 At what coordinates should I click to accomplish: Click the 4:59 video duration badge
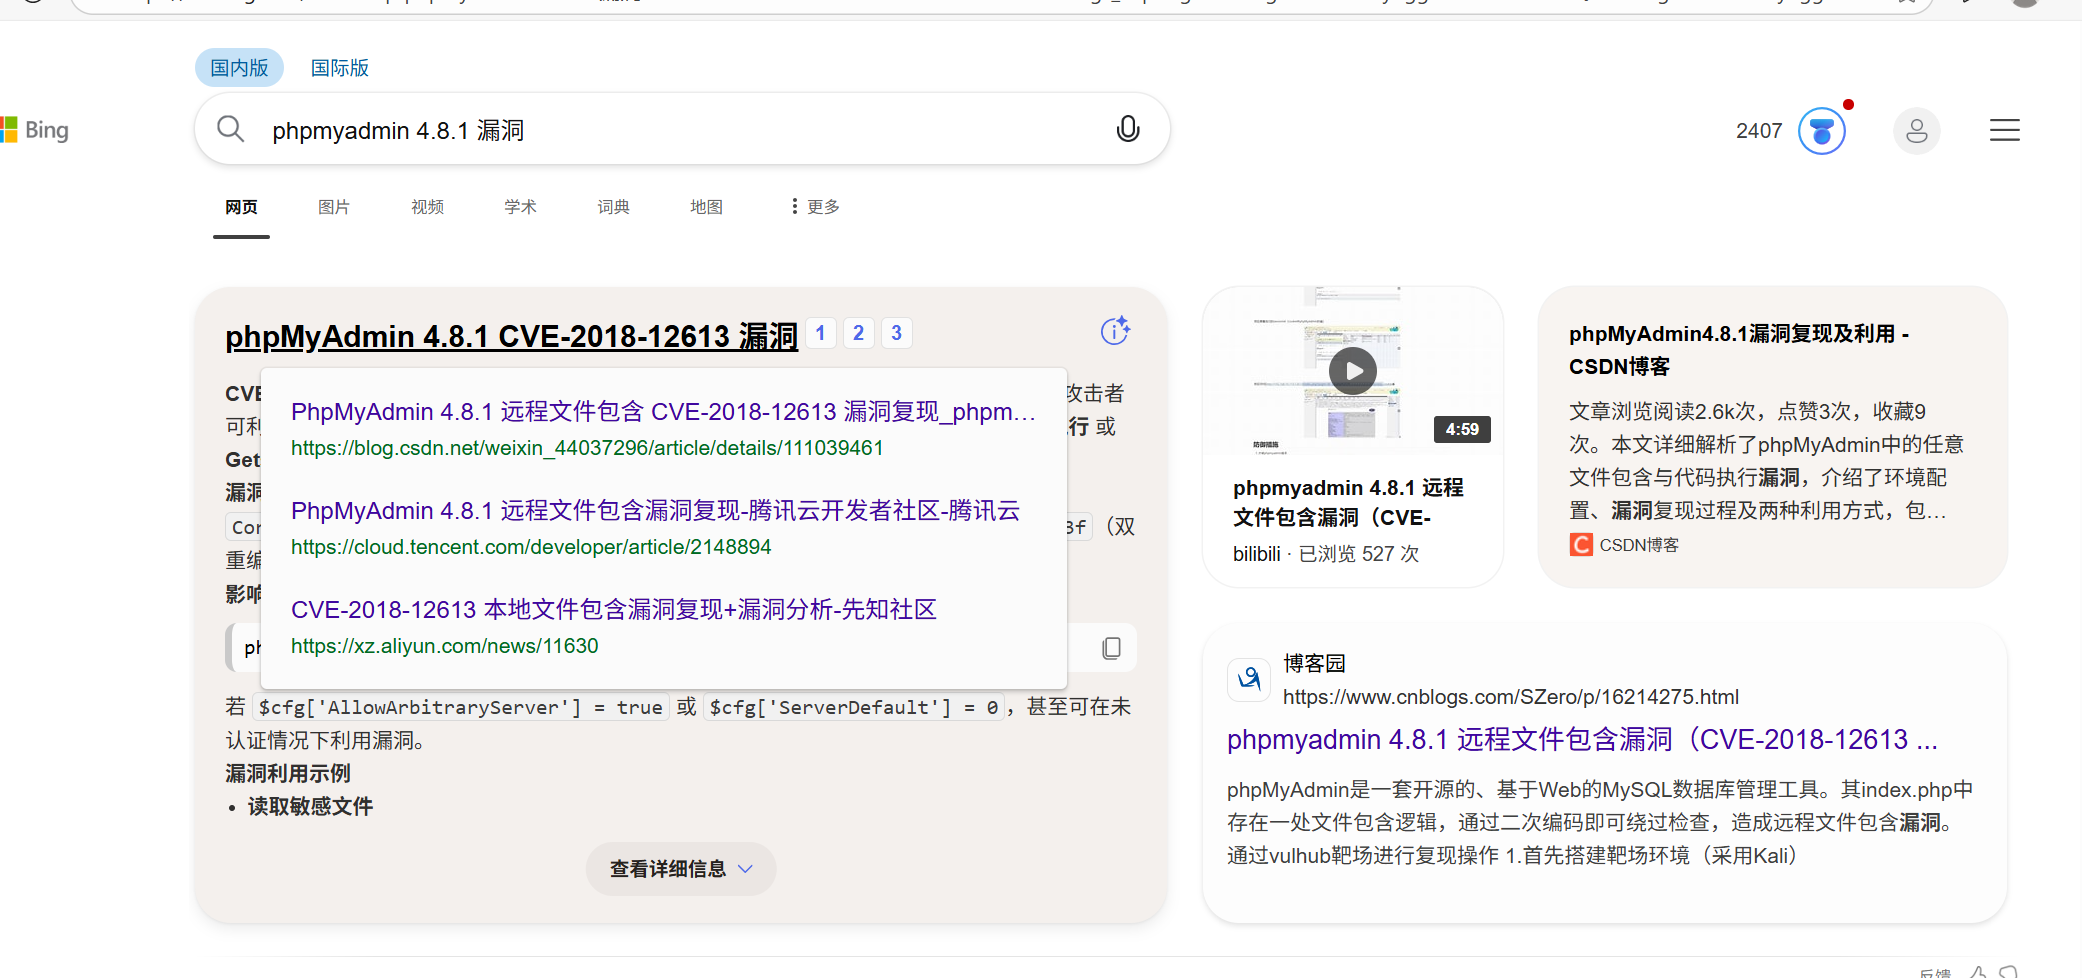[x=1462, y=429]
